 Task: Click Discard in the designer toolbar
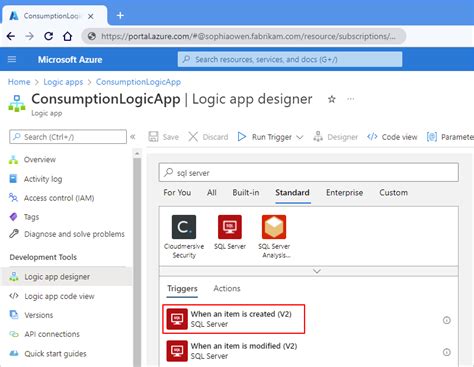pos(208,137)
